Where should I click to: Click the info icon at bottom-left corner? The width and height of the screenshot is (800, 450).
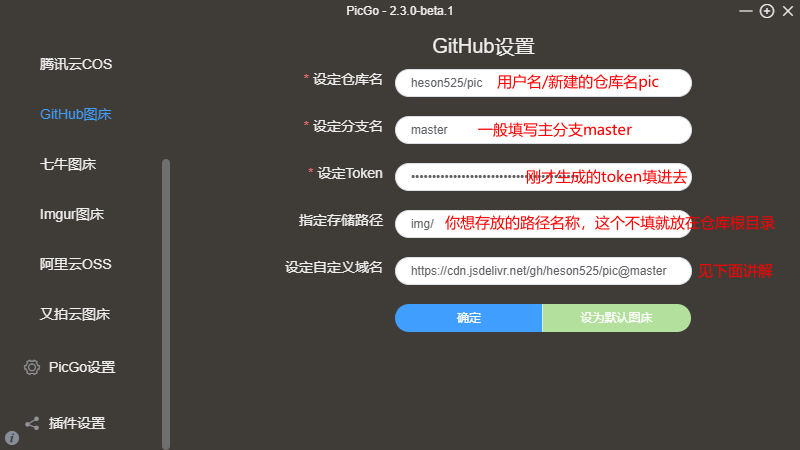tap(12, 438)
